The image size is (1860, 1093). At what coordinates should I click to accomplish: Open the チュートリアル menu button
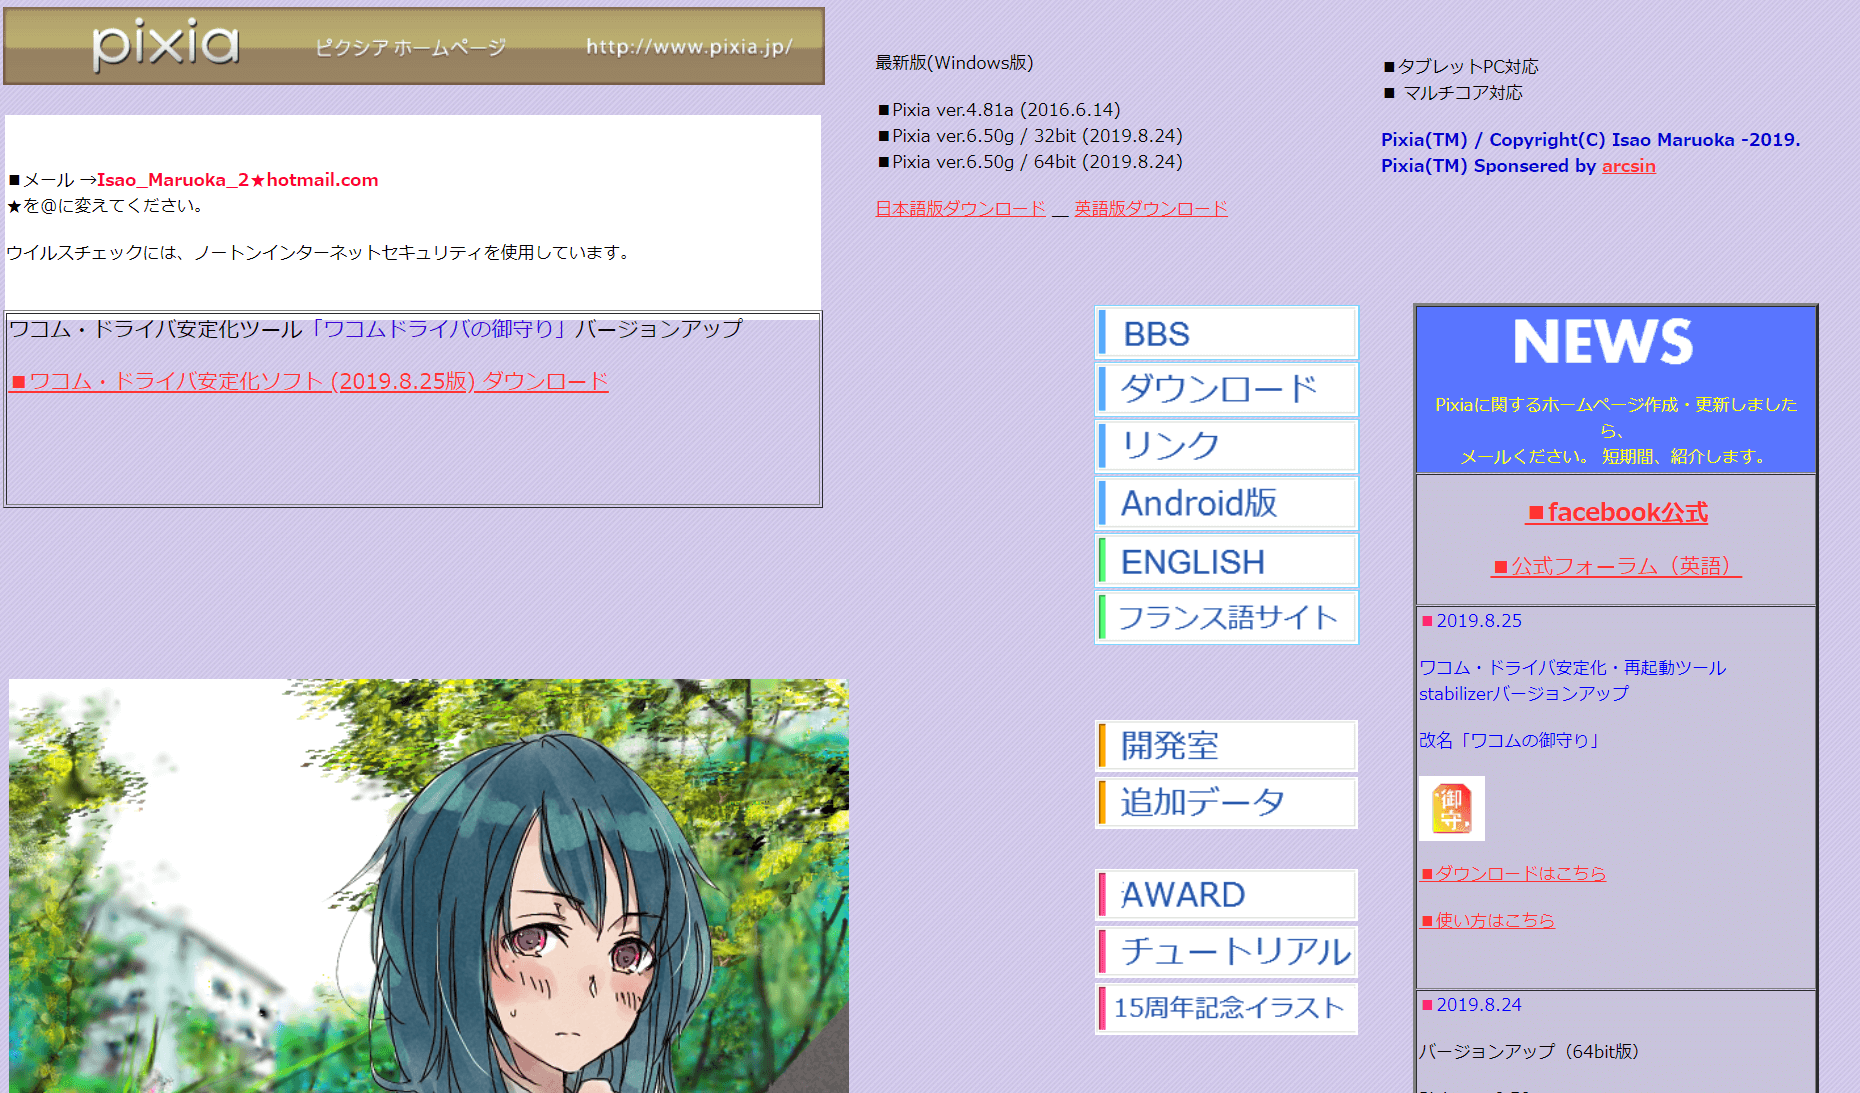(x=1227, y=952)
